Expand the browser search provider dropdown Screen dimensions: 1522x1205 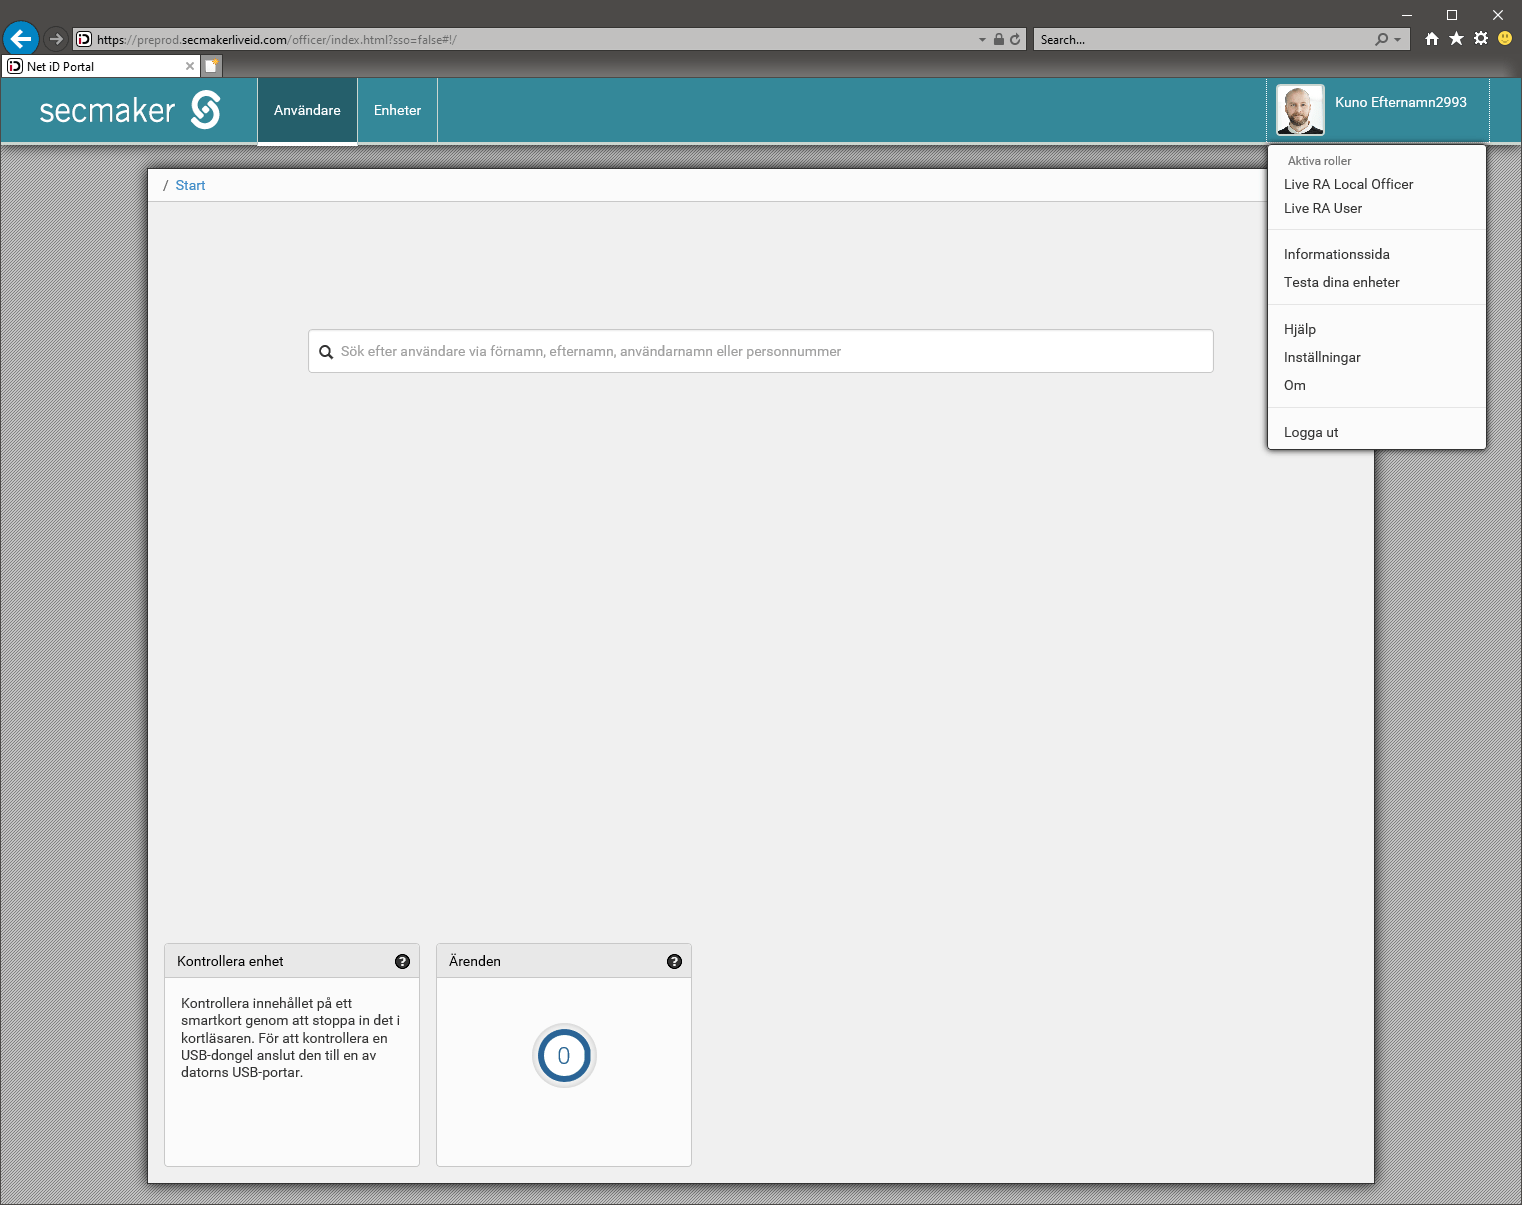[1398, 40]
